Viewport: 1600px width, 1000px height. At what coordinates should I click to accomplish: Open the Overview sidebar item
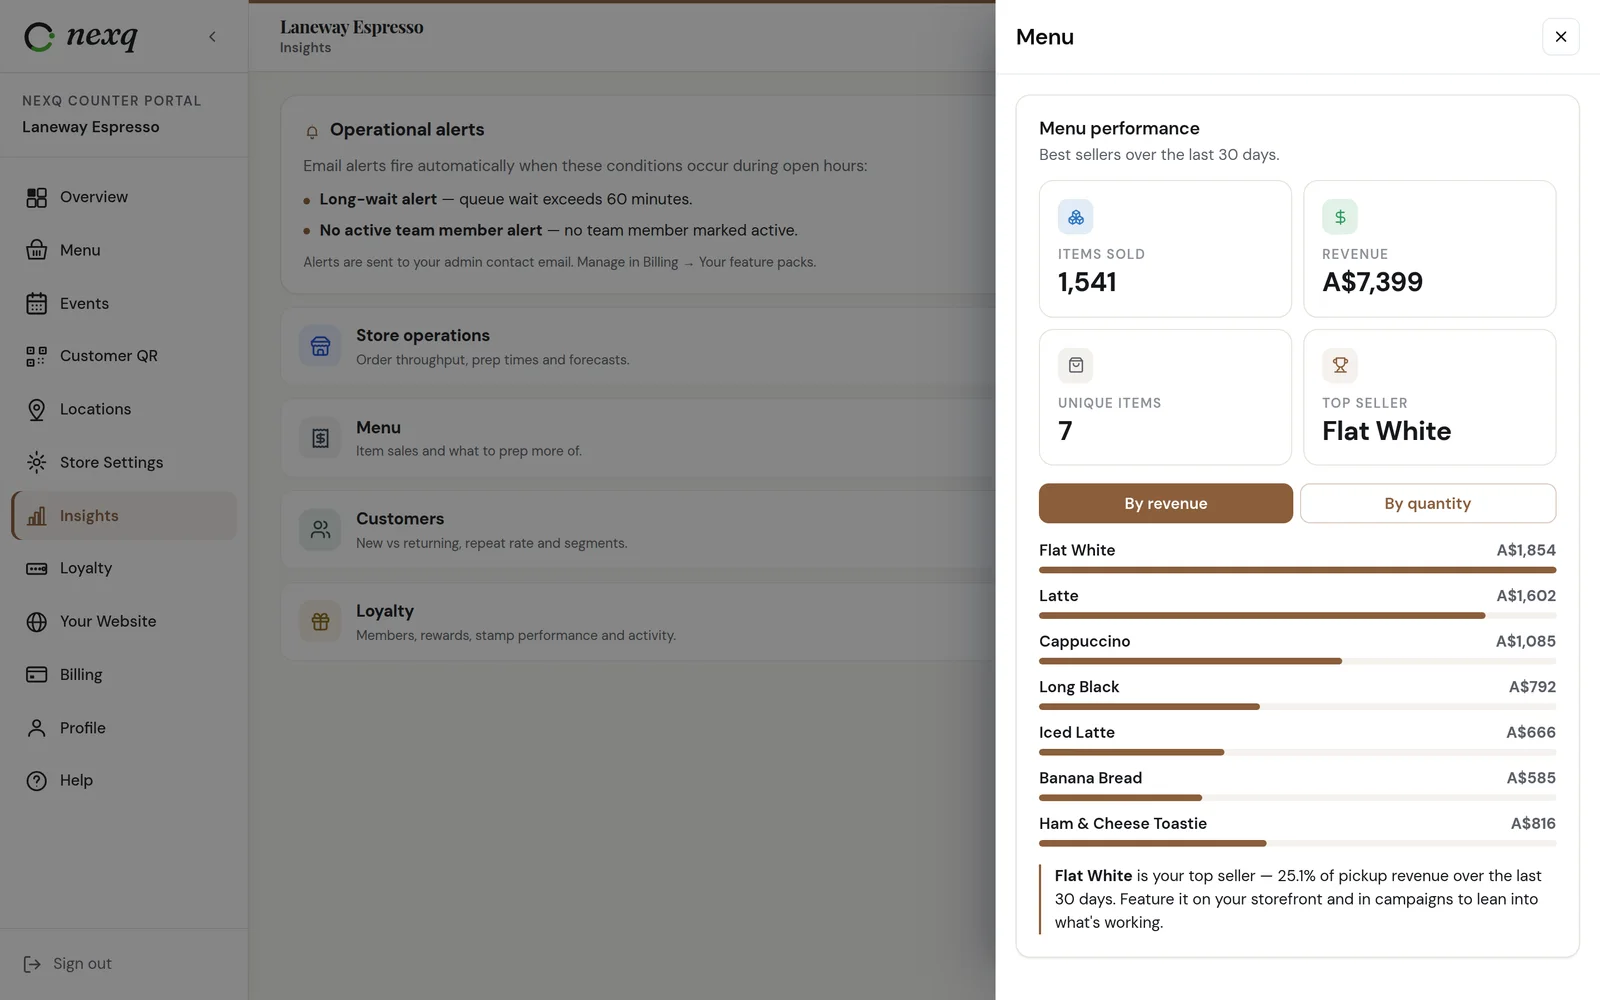click(x=124, y=197)
